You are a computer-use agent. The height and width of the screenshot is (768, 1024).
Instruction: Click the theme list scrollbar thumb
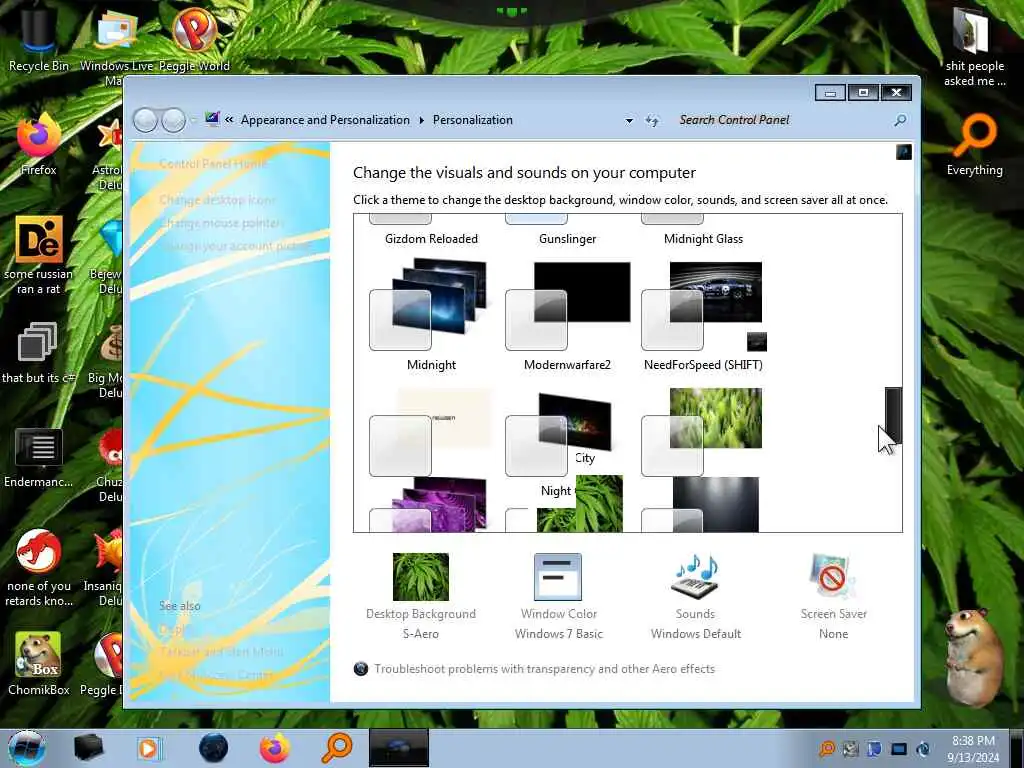(x=893, y=415)
